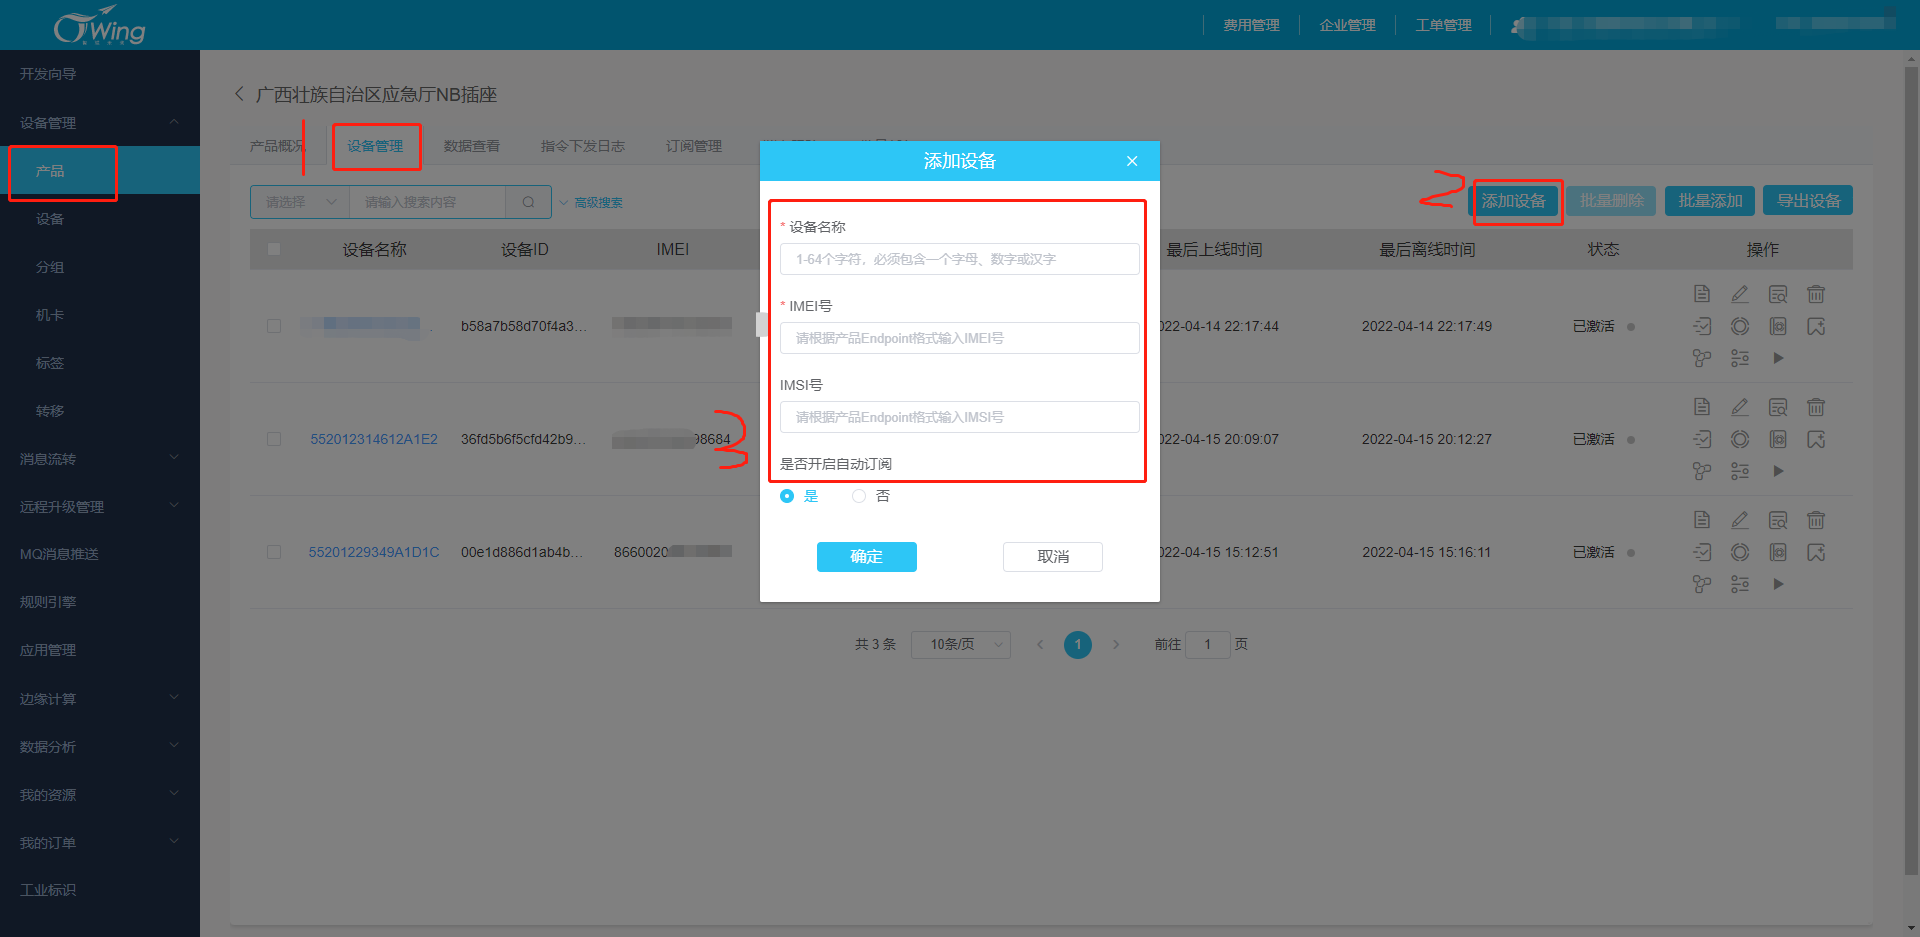Focus the IMSI号 input field
This screenshot has height=937, width=1920.
pos(960,417)
